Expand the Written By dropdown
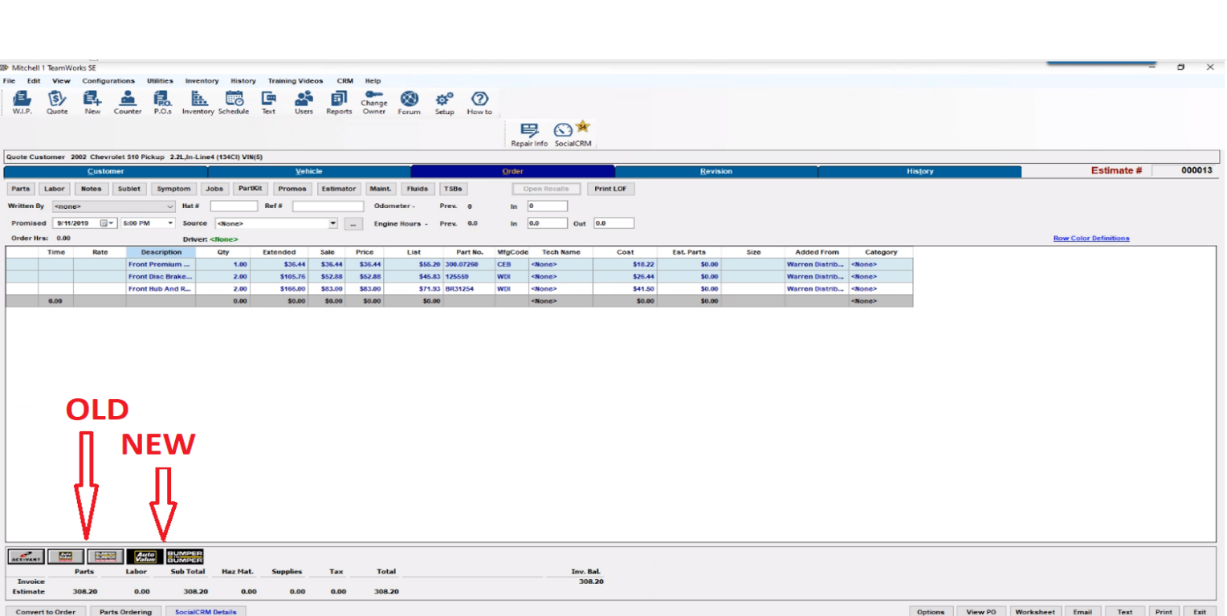This screenshot has height=616, width=1227. click(x=170, y=206)
